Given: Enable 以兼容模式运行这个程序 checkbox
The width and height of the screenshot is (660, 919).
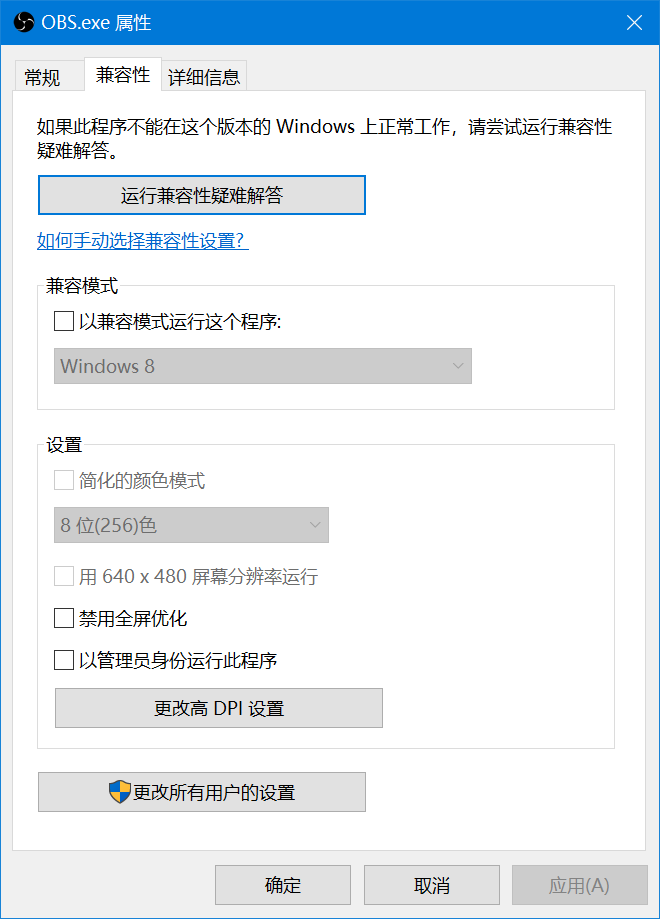Looking at the screenshot, I should click(x=64, y=322).
